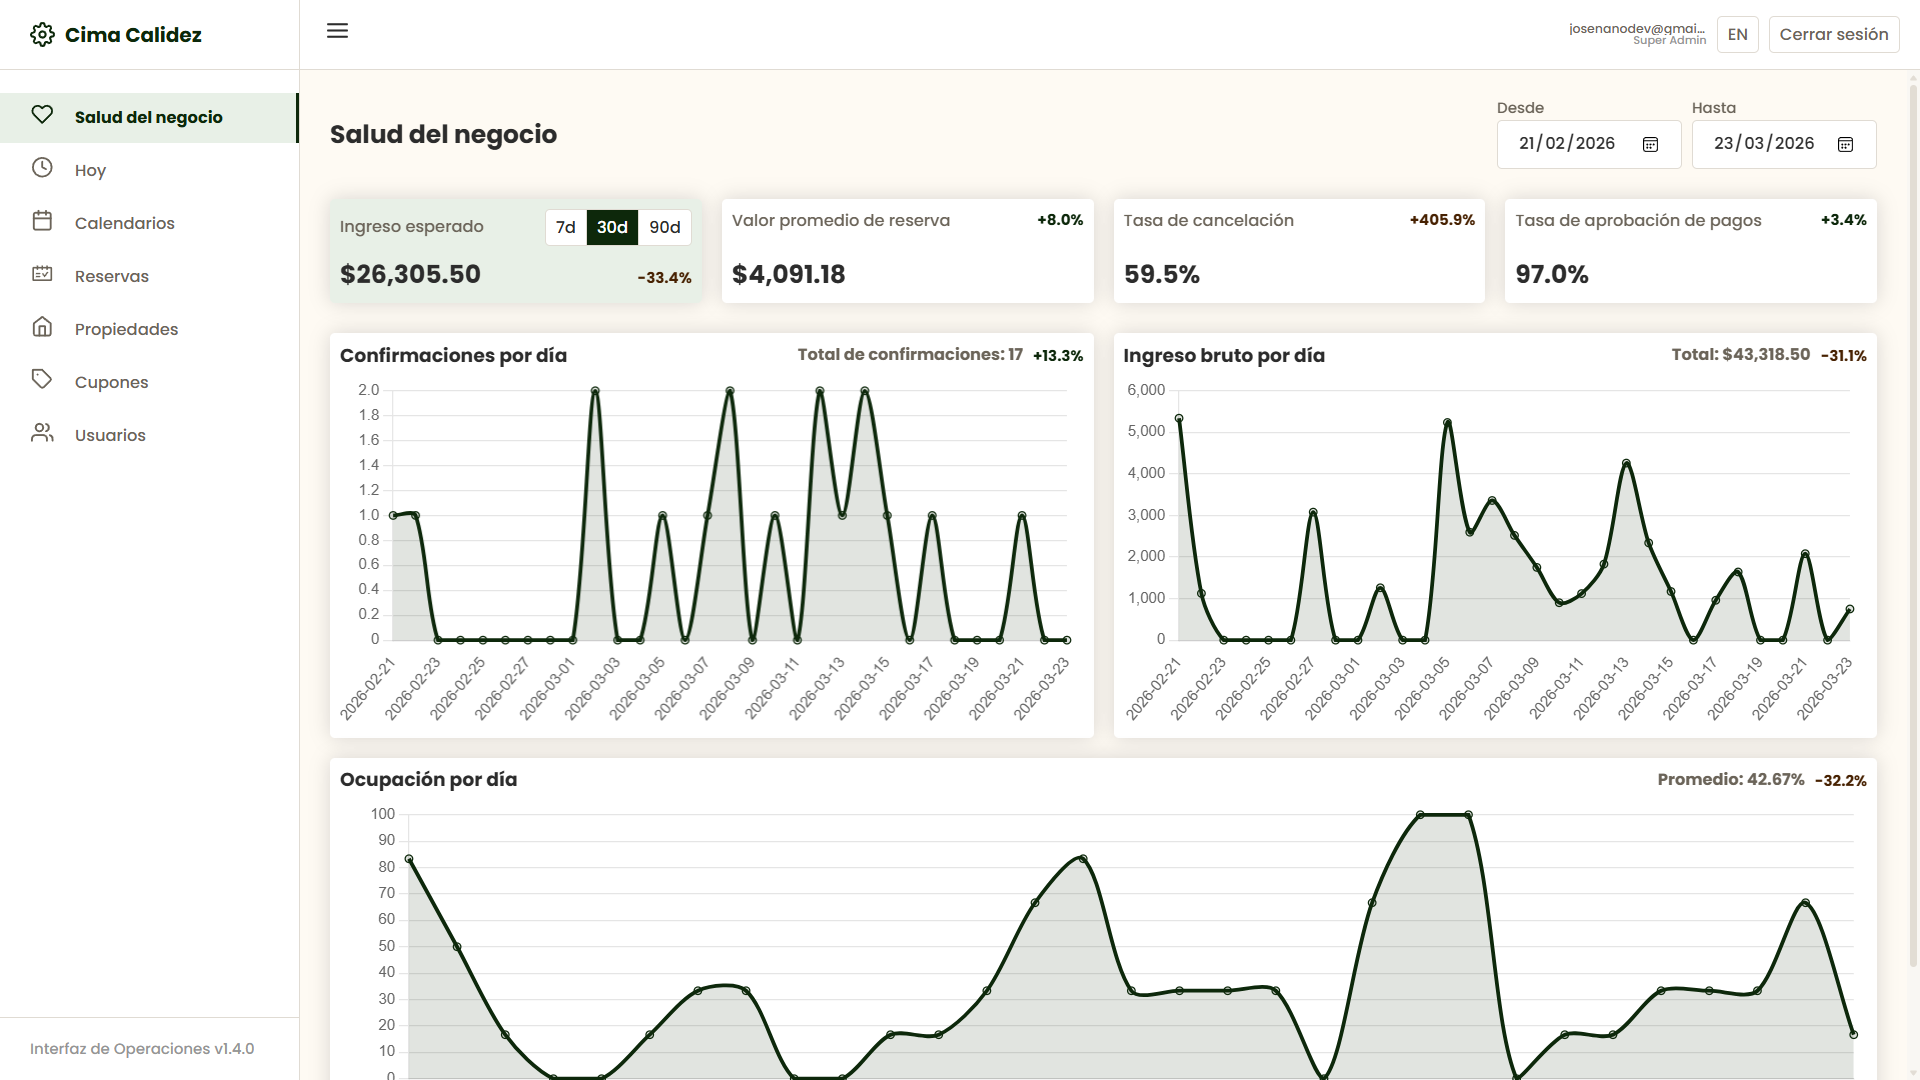
Task: Open the Propiedades section
Action: pos(148,330)
